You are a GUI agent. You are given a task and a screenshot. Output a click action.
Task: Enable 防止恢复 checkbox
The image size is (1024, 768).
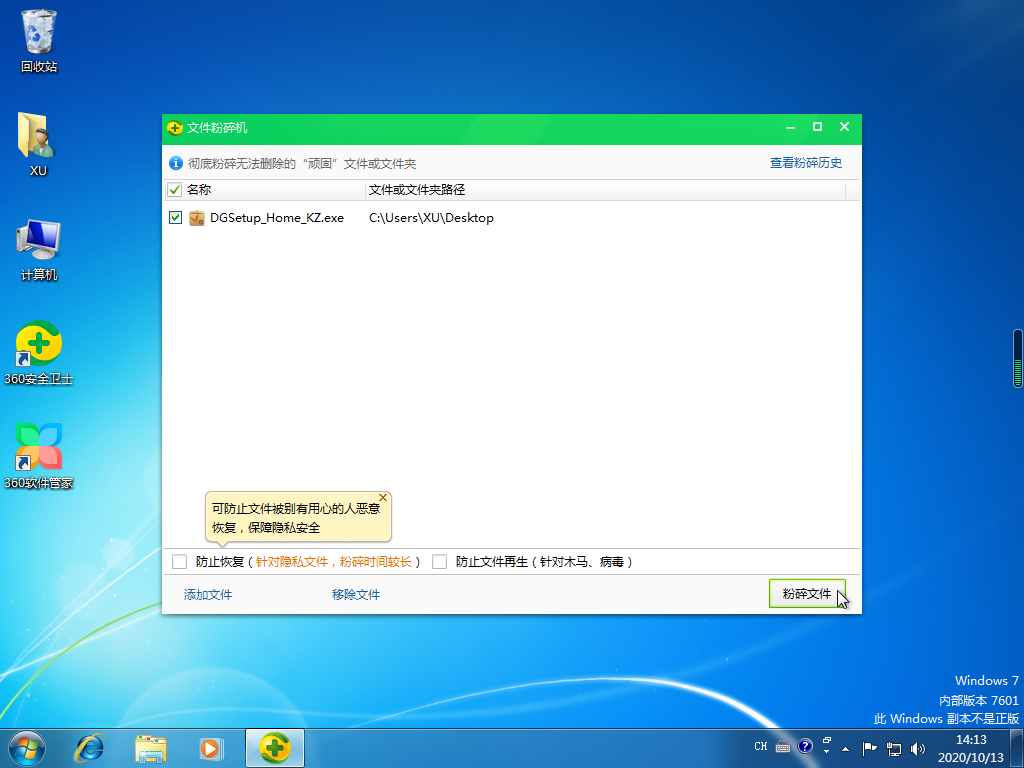coord(180,562)
